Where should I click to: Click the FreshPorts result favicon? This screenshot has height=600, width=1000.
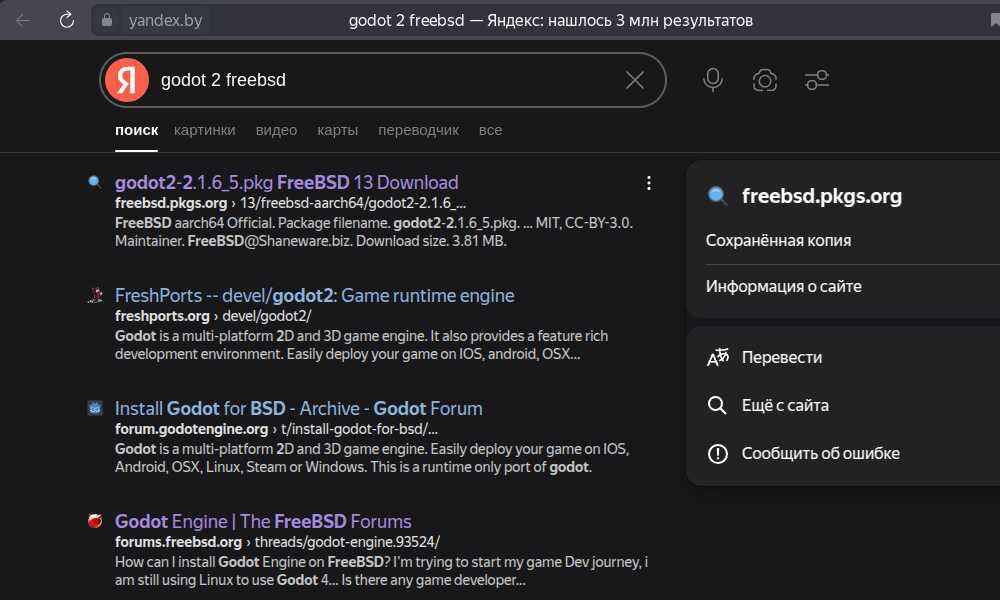tap(94, 295)
